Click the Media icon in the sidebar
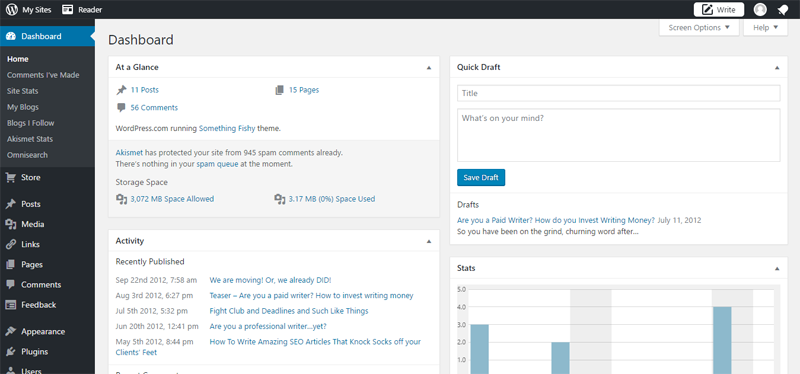This screenshot has width=800, height=374. coord(11,224)
